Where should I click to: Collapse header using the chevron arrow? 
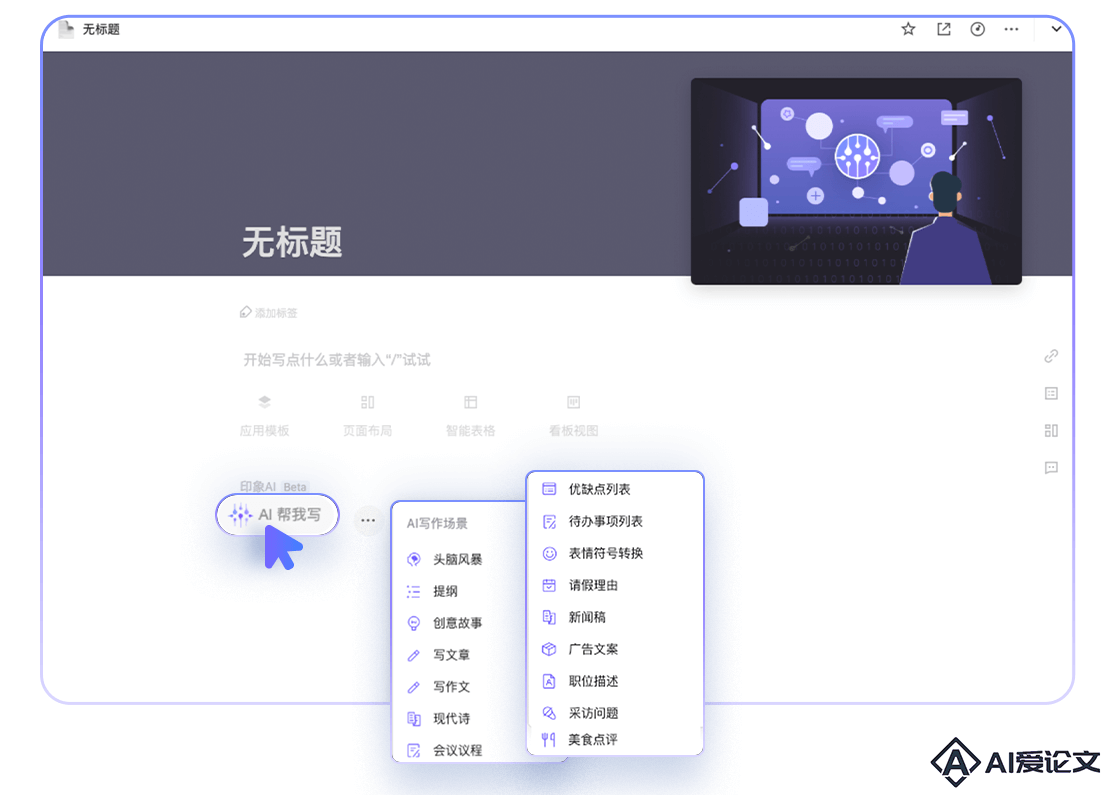[x=1056, y=29]
